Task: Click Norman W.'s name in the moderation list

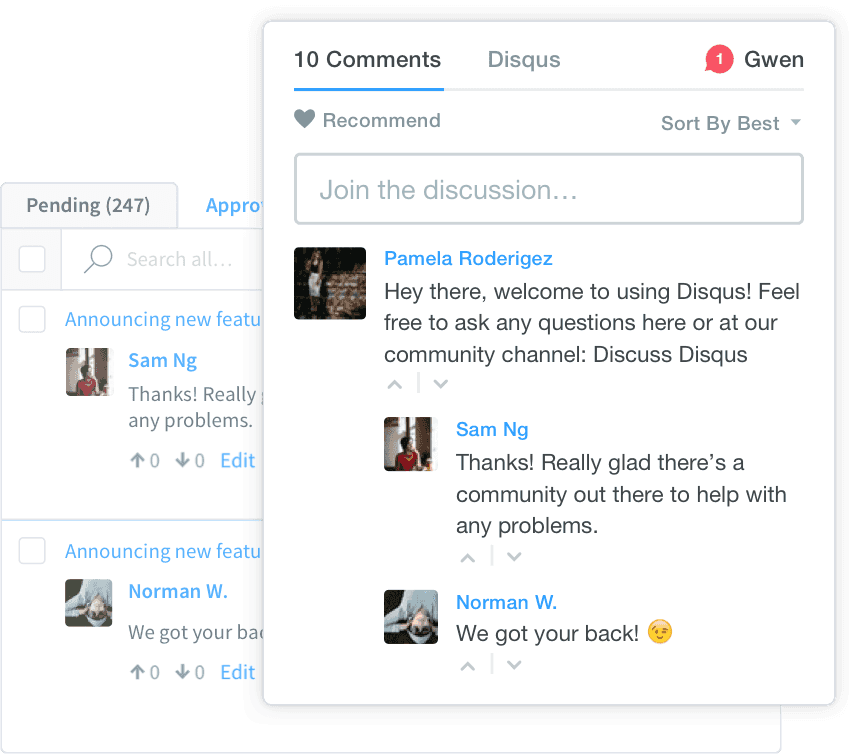Action: click(x=178, y=591)
